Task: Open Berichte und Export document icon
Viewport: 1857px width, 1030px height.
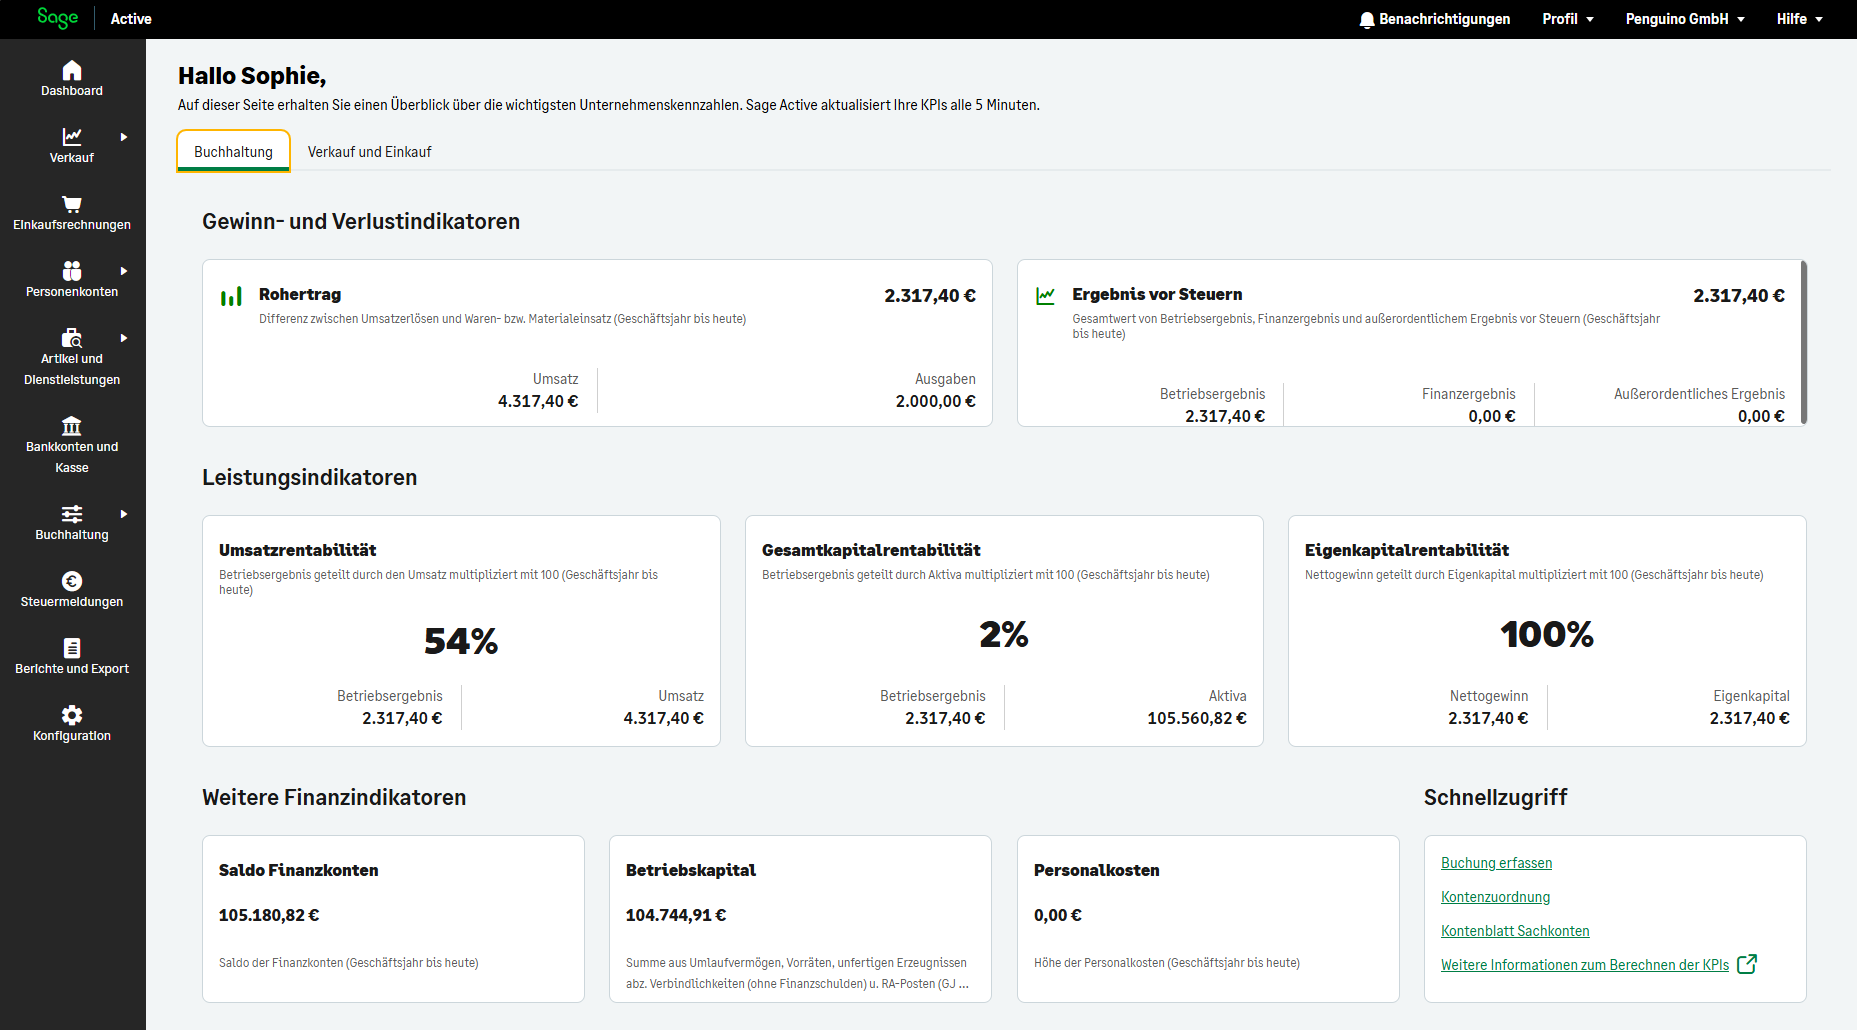Action: [72, 648]
